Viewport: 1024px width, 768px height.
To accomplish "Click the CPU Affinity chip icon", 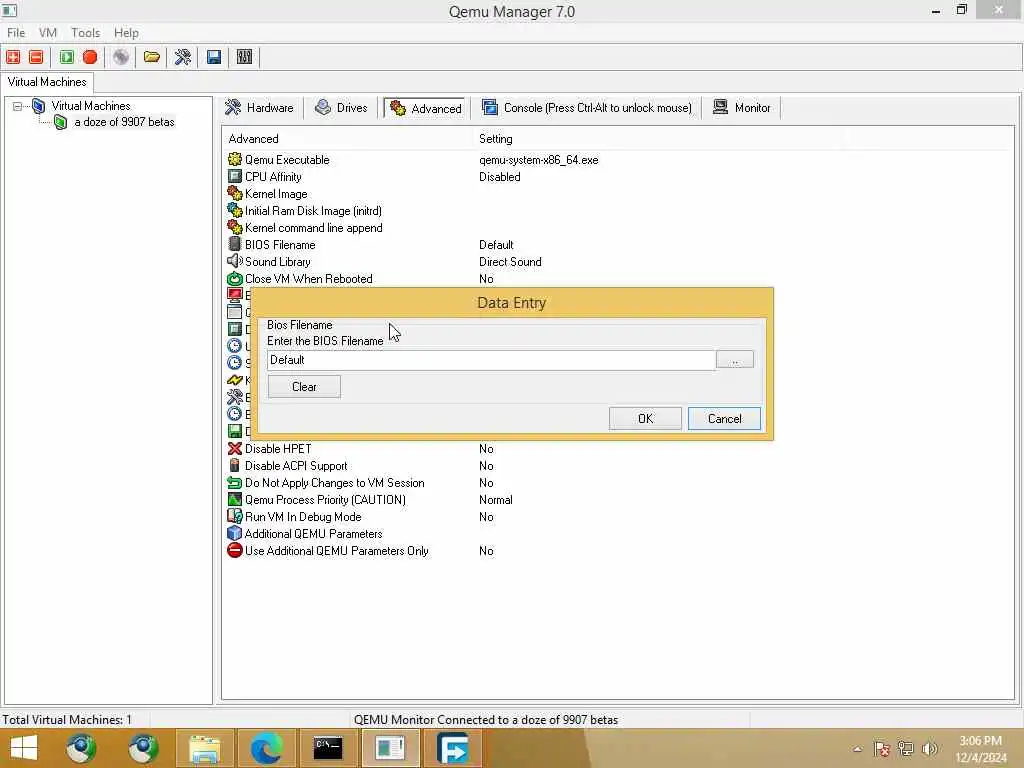I will pyautogui.click(x=234, y=176).
